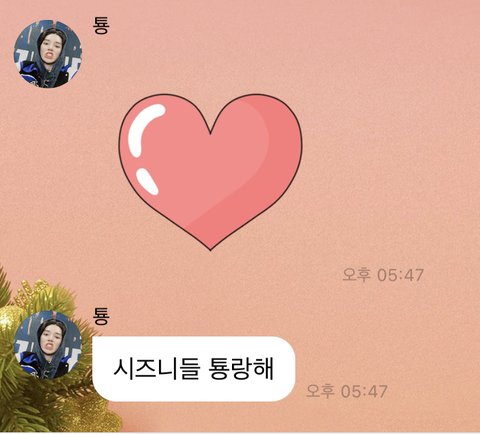Open 통's profile picture above the heart sticker
Screen dimensions: 480x434
(48, 54)
